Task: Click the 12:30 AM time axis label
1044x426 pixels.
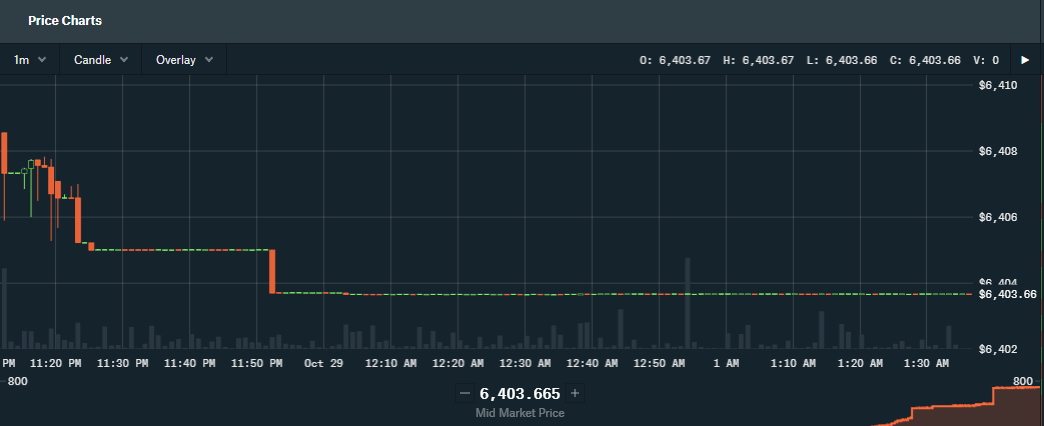Action: [525, 363]
